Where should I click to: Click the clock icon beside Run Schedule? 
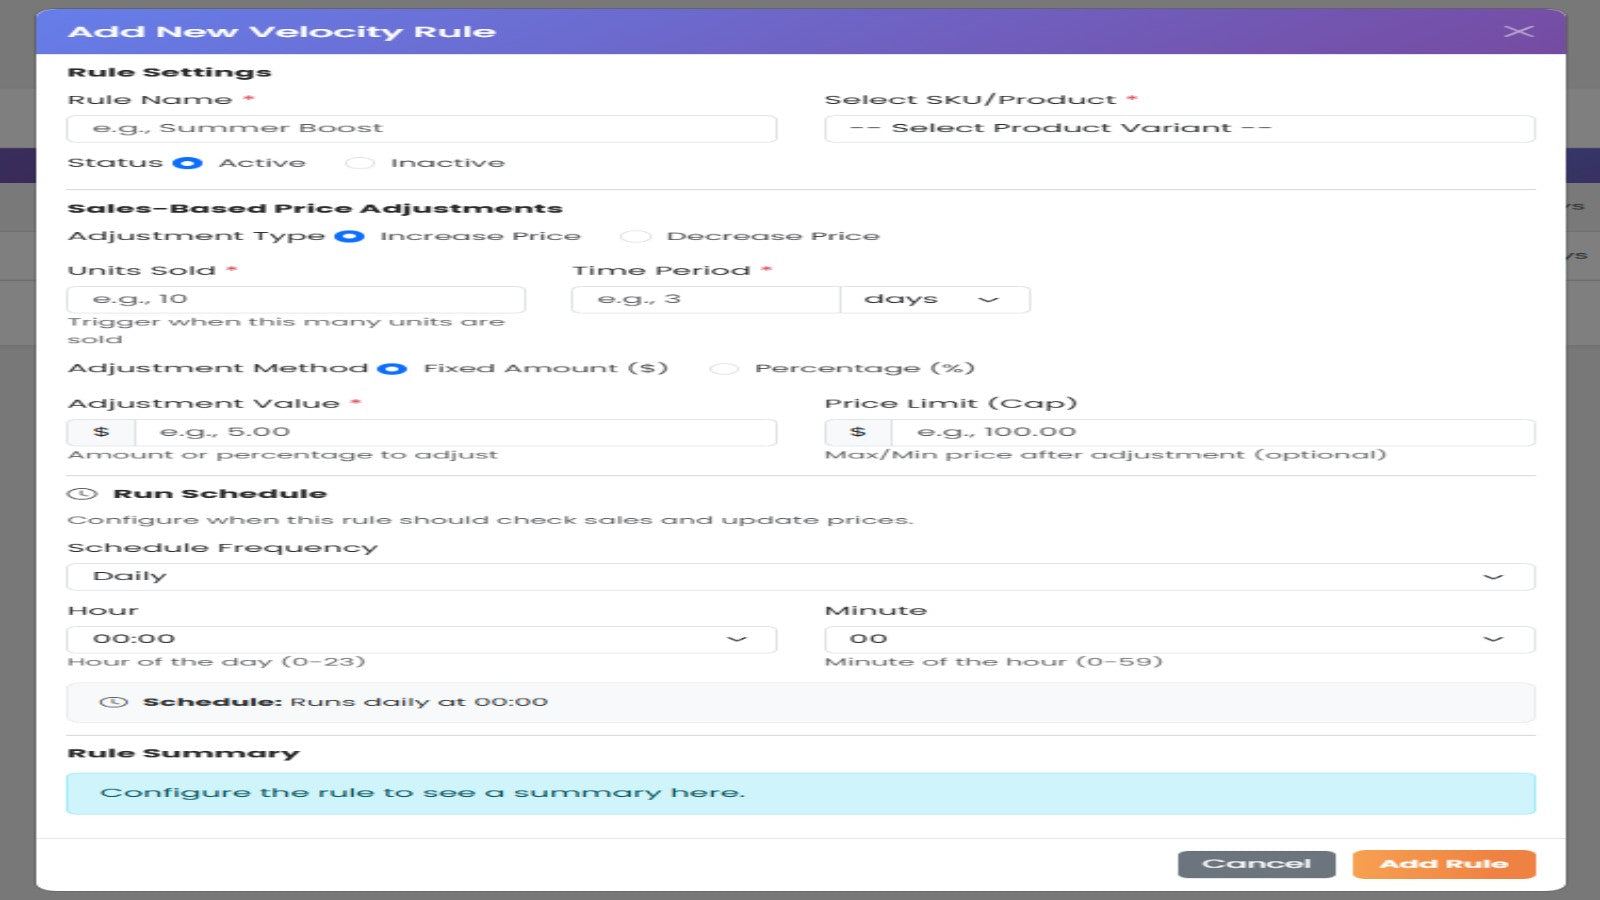coord(82,494)
